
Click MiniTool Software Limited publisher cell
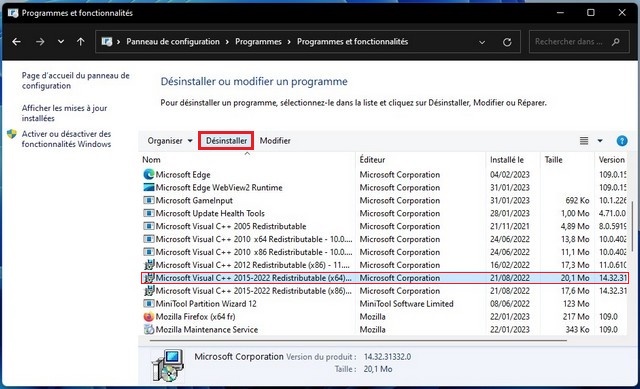coord(407,304)
